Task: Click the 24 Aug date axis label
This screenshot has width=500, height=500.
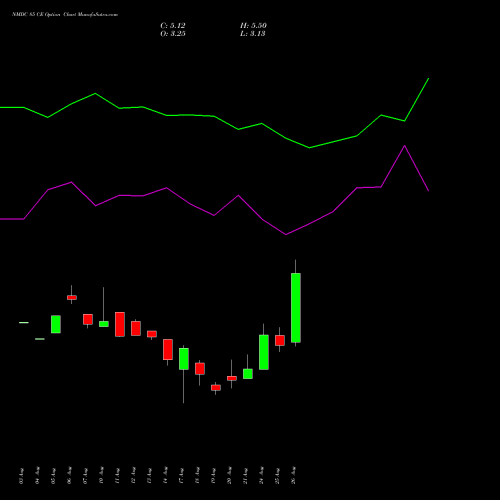Action: coord(261,476)
